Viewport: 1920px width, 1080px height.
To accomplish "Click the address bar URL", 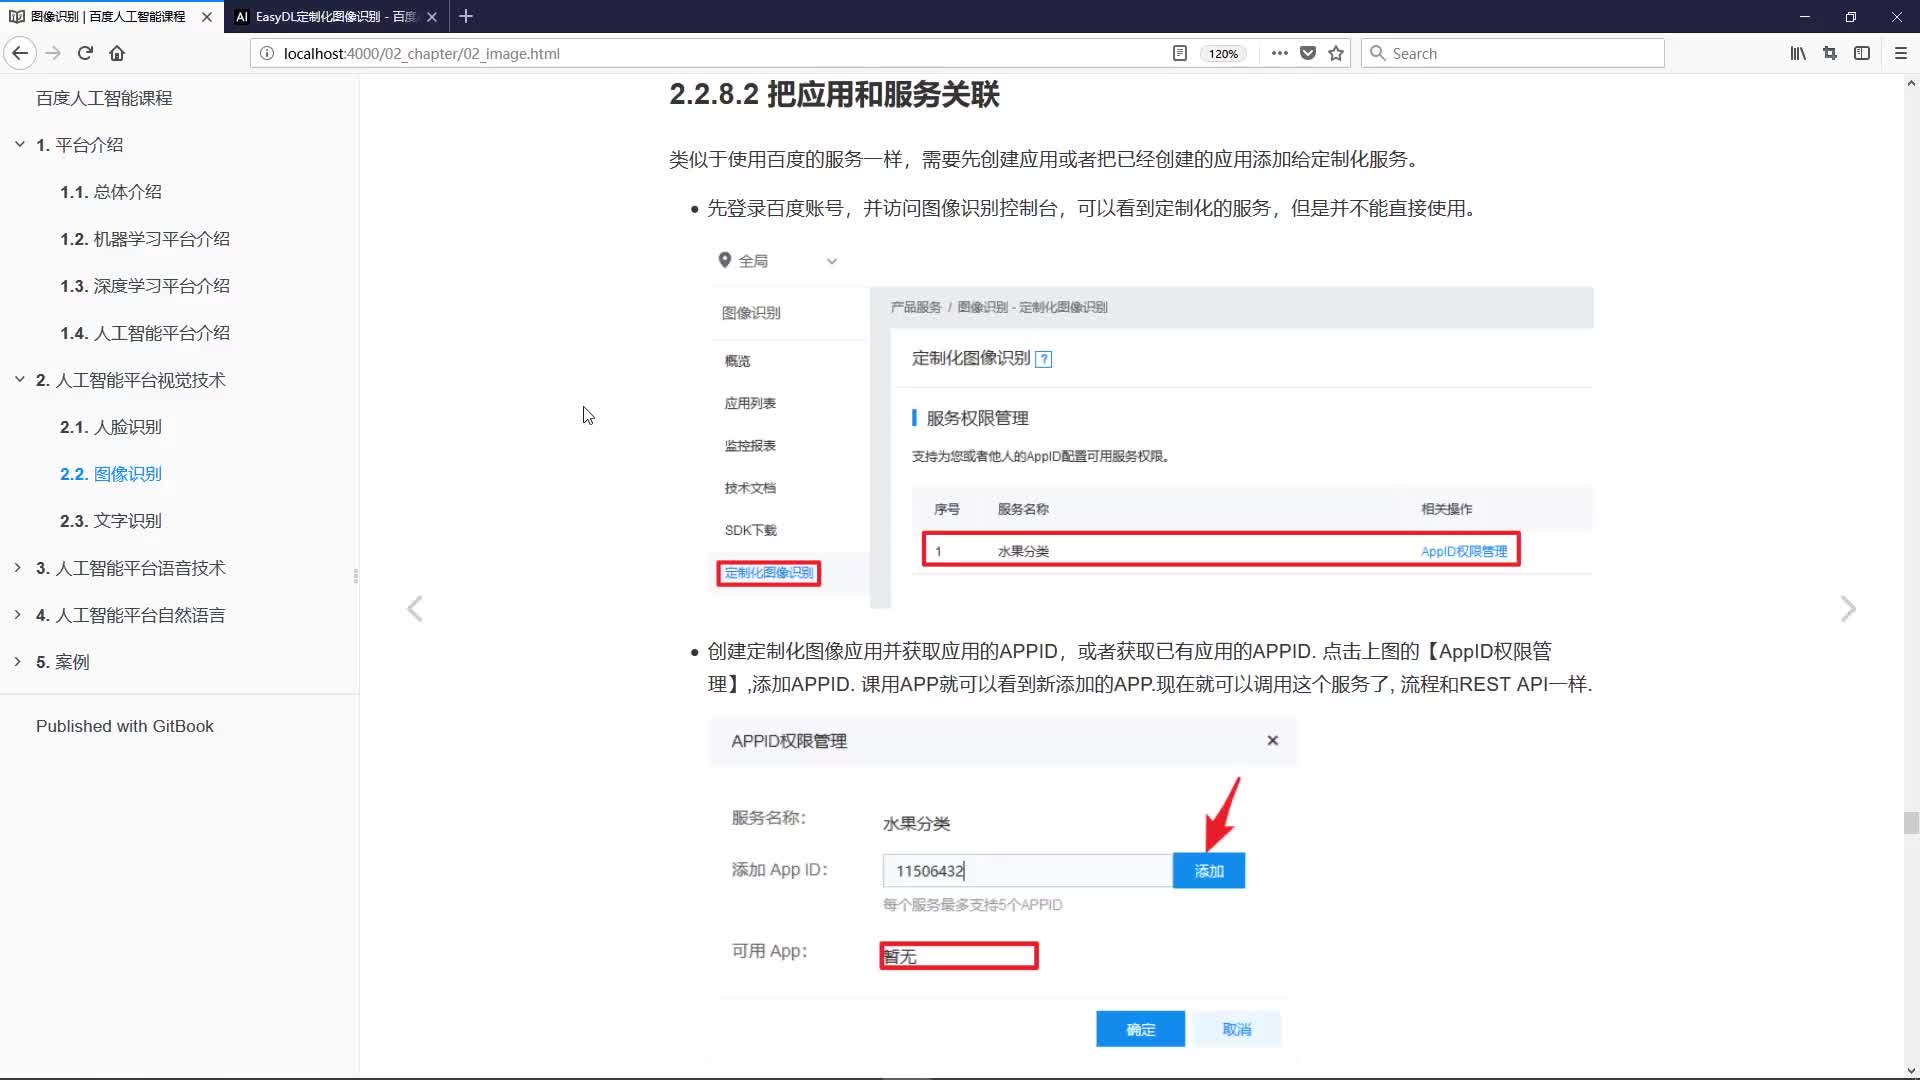I will pos(421,54).
